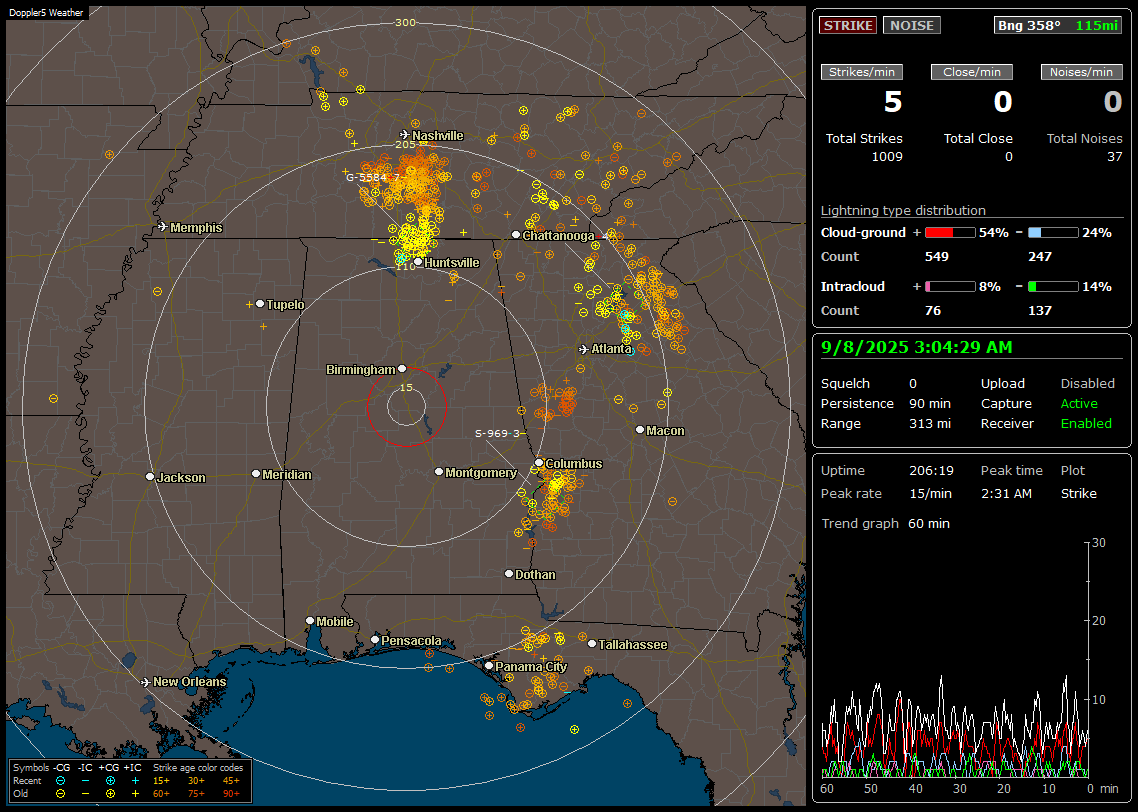This screenshot has height=812, width=1138.
Task: Click the Panama City dot marker
Action: click(489, 665)
